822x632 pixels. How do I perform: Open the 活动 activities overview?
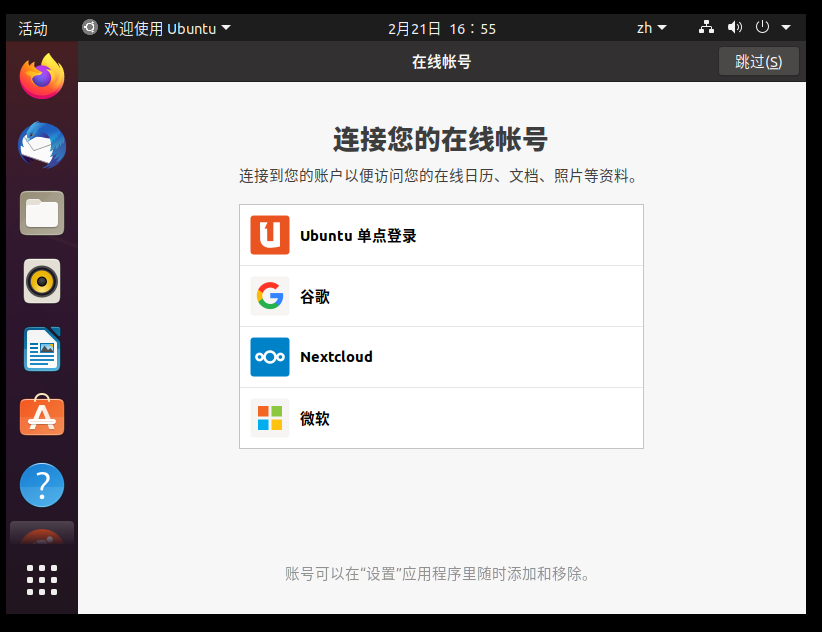33,28
